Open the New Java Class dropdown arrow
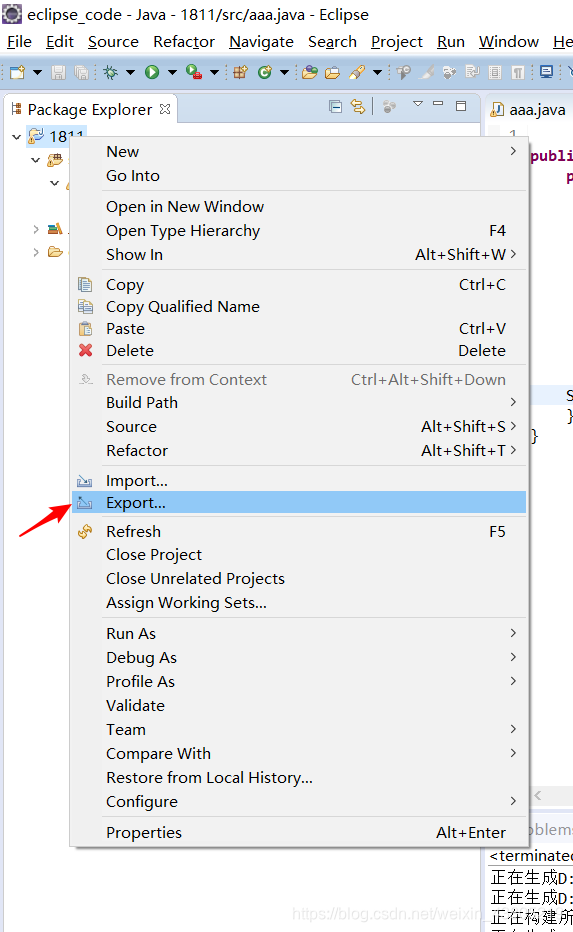Viewport: 573px width, 932px height. [x=284, y=73]
